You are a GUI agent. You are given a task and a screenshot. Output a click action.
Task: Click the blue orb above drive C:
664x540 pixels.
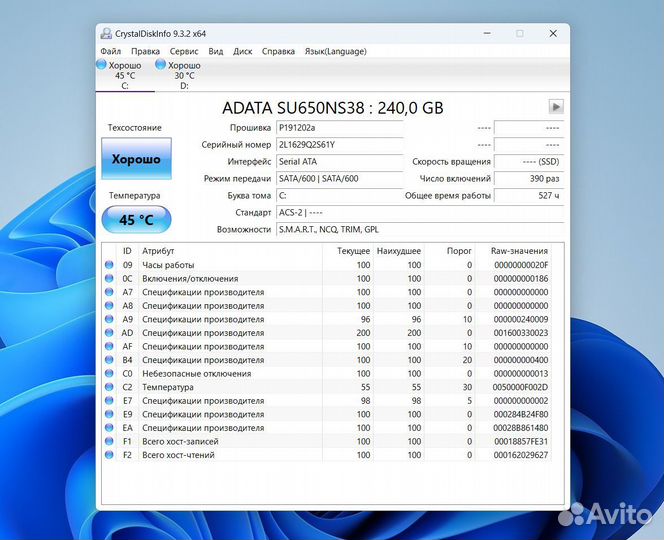tap(101, 64)
